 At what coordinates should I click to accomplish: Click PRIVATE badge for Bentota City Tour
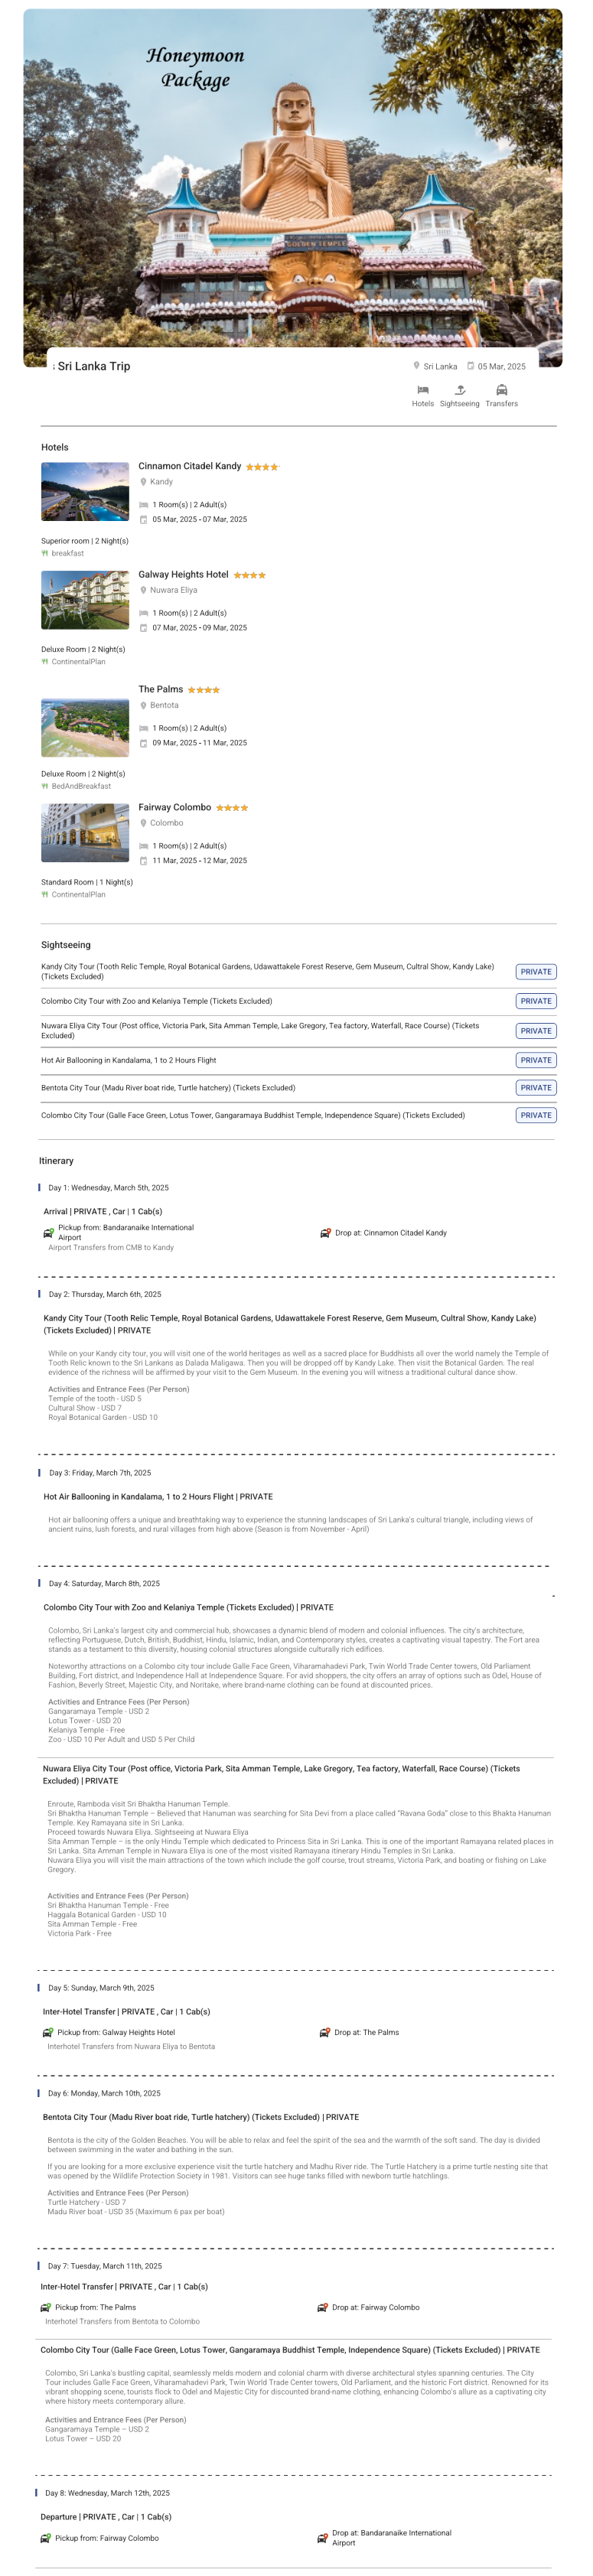pyautogui.click(x=536, y=1087)
